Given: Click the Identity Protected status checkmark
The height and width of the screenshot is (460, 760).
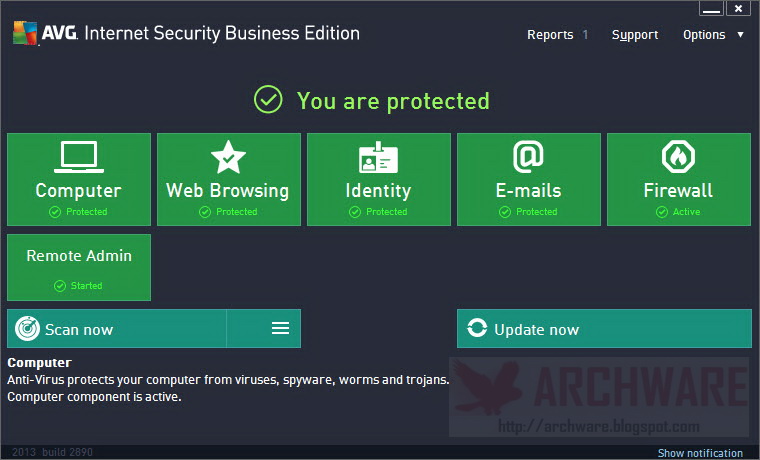Looking at the screenshot, I should point(355,212).
